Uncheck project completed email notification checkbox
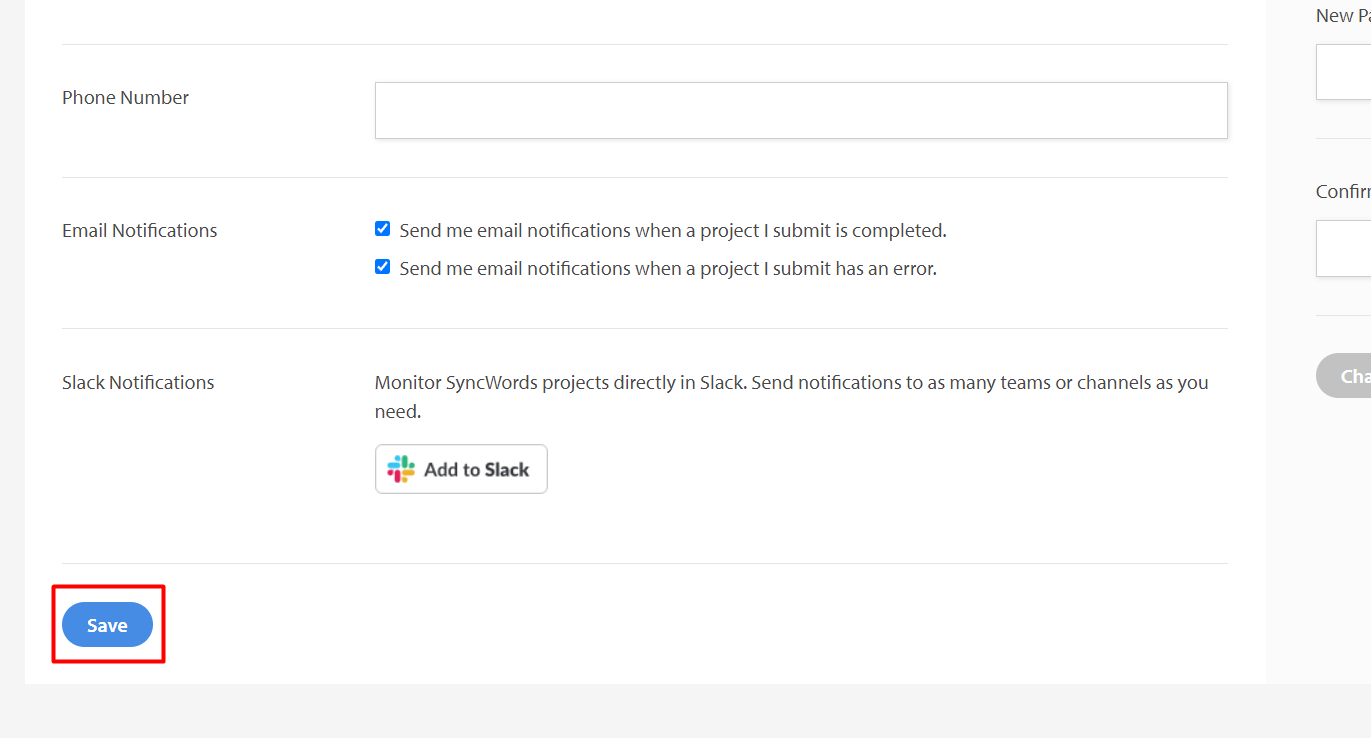This screenshot has height=738, width=1371. 382,229
